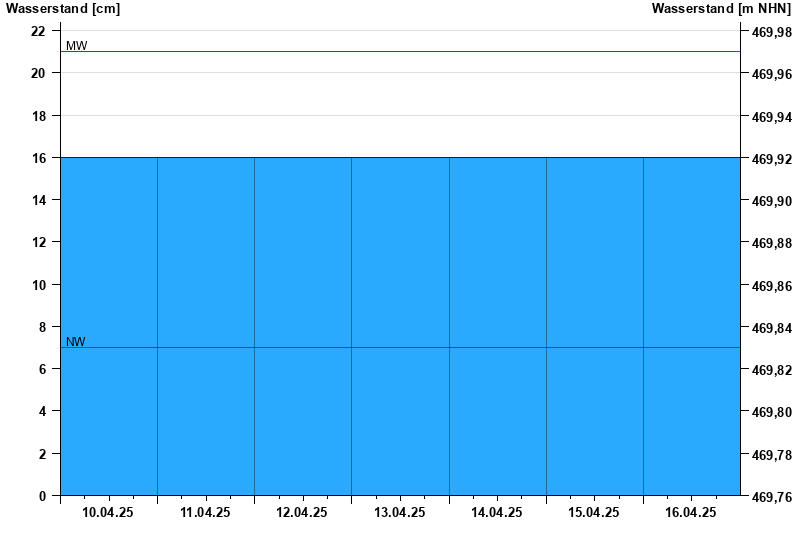Screen dimensions: 800x550
Task: Click the 0 tick on left axis
Action: 42,496
